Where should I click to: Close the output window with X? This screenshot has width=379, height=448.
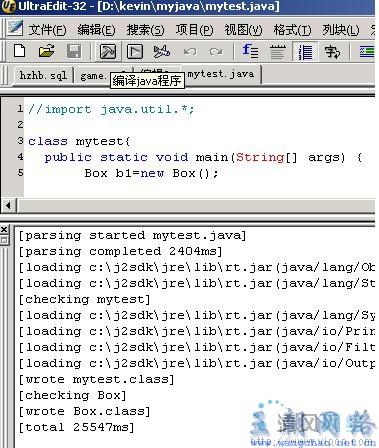pos(4,230)
